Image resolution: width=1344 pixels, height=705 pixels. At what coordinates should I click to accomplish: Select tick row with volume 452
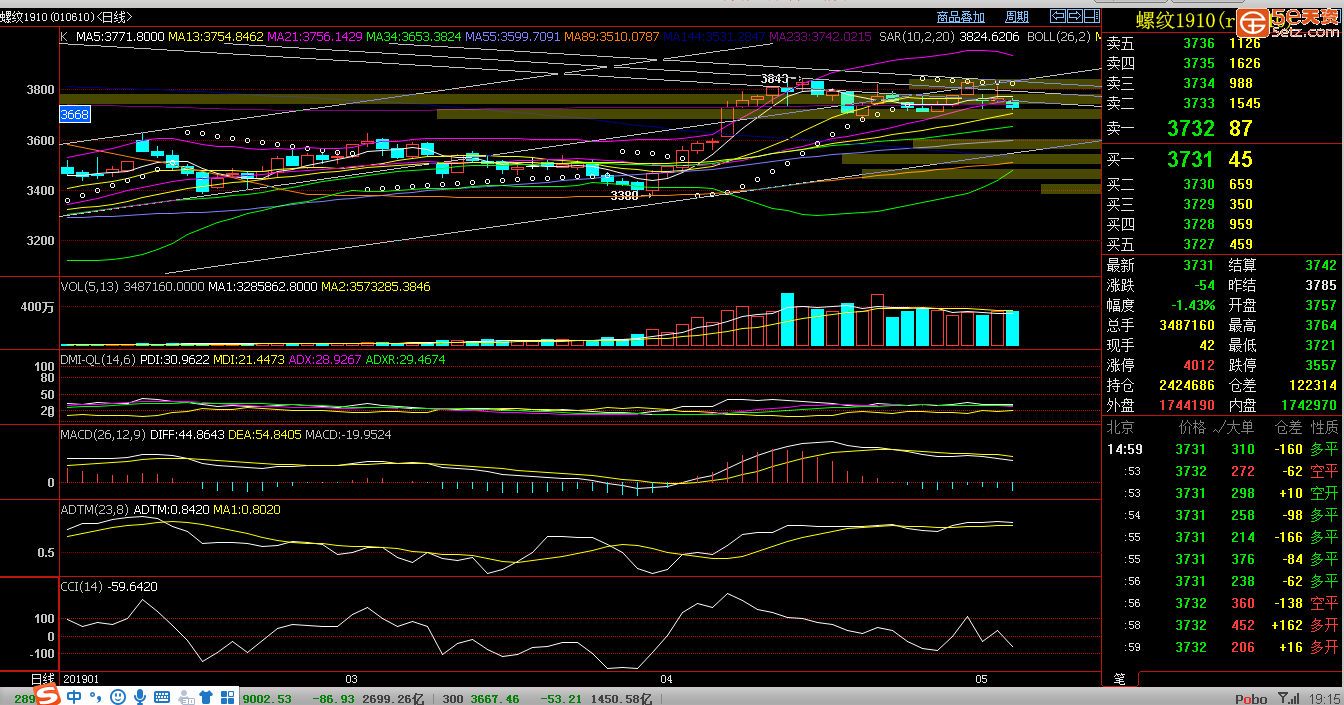(x=1222, y=626)
